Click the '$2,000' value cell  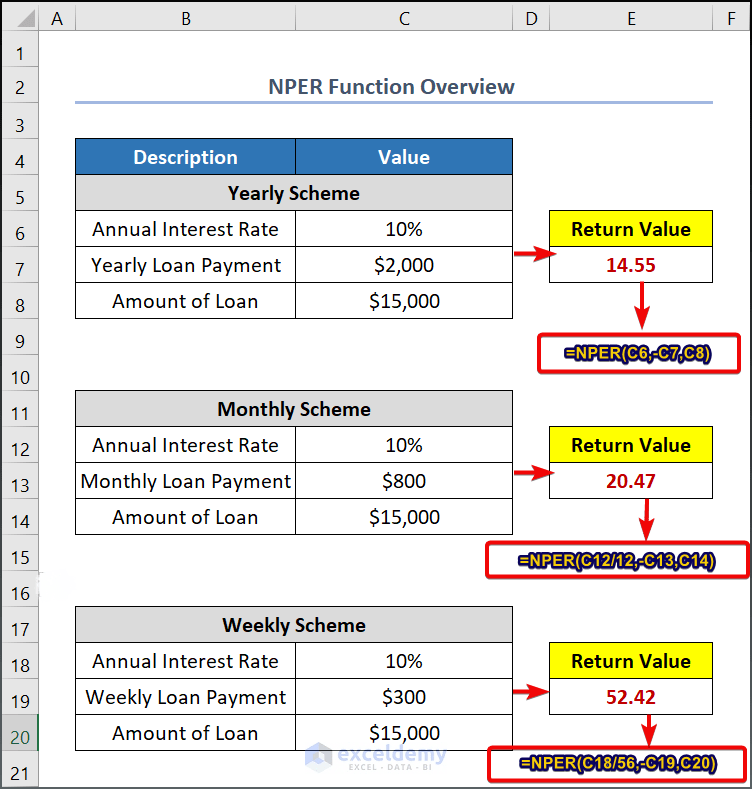(404, 265)
